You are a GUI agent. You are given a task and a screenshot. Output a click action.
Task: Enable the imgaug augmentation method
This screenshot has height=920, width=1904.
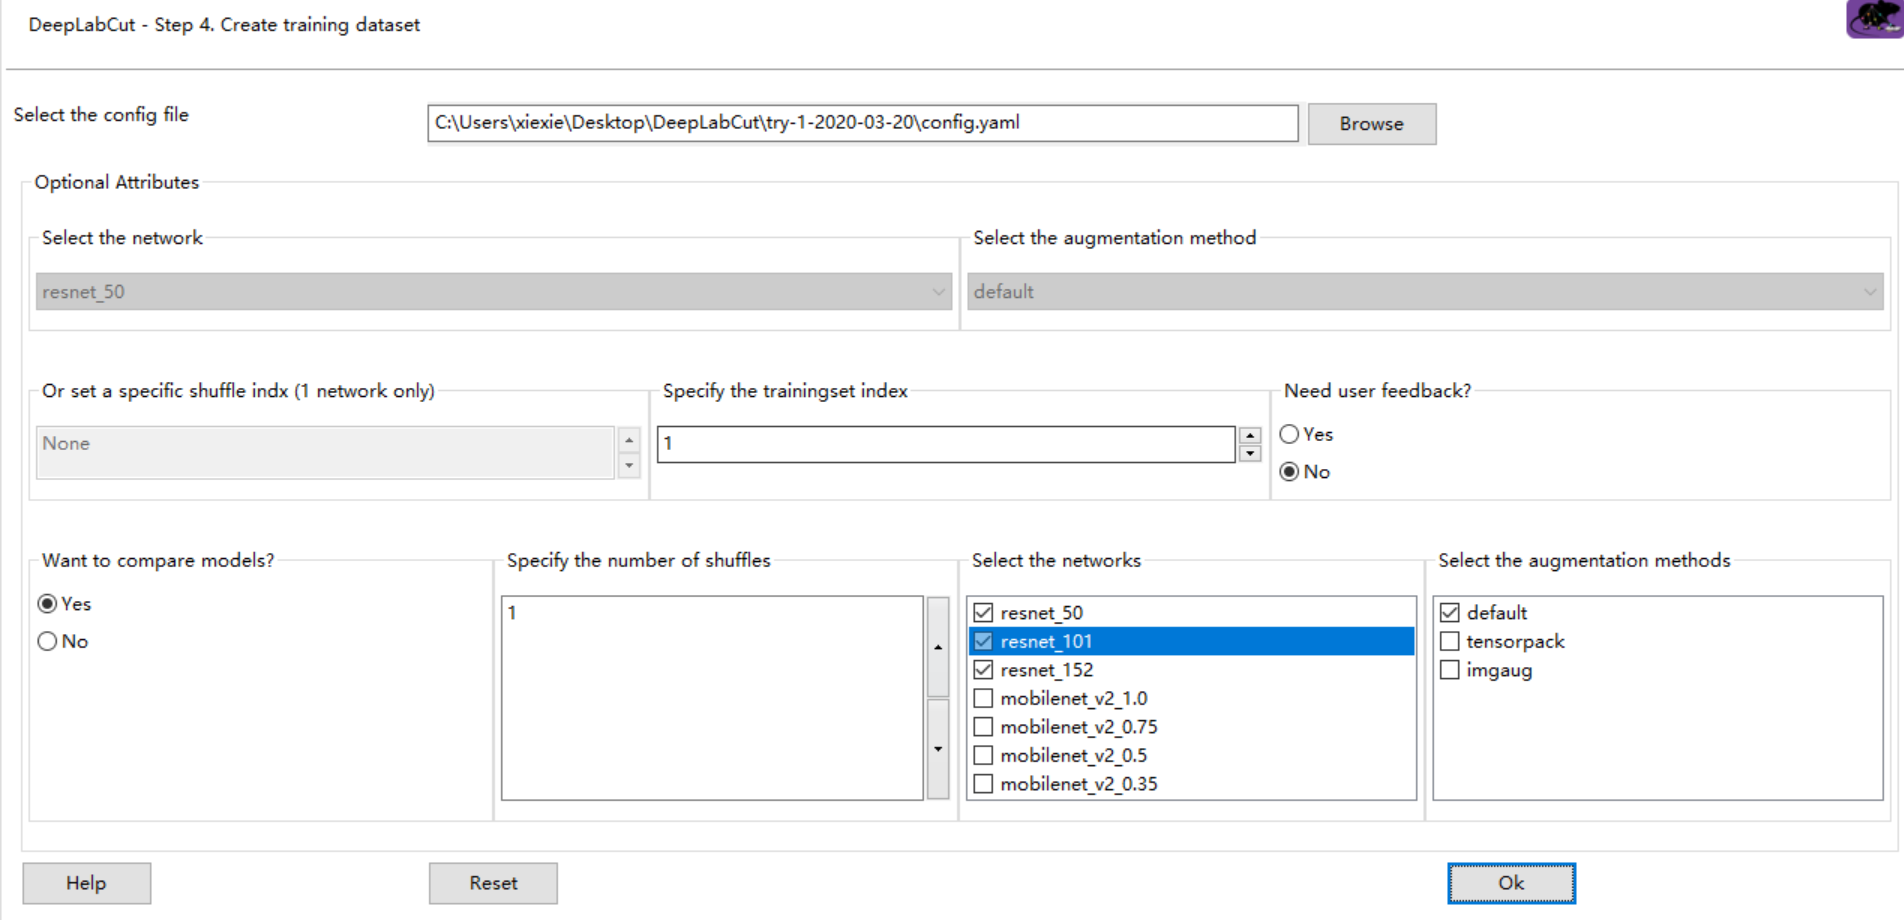[1450, 670]
